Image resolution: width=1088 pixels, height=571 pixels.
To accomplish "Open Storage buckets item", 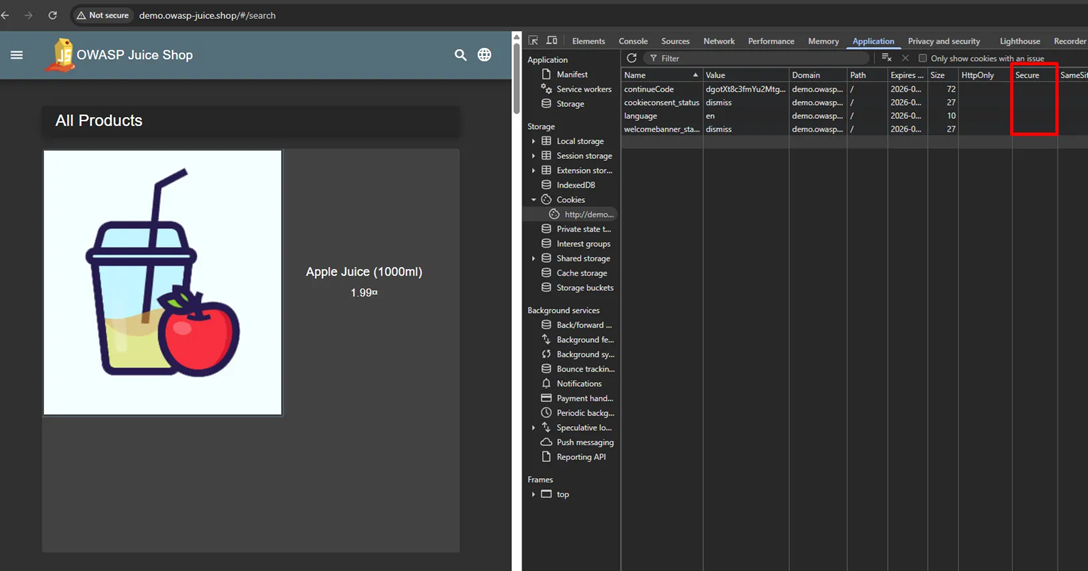I will click(584, 287).
